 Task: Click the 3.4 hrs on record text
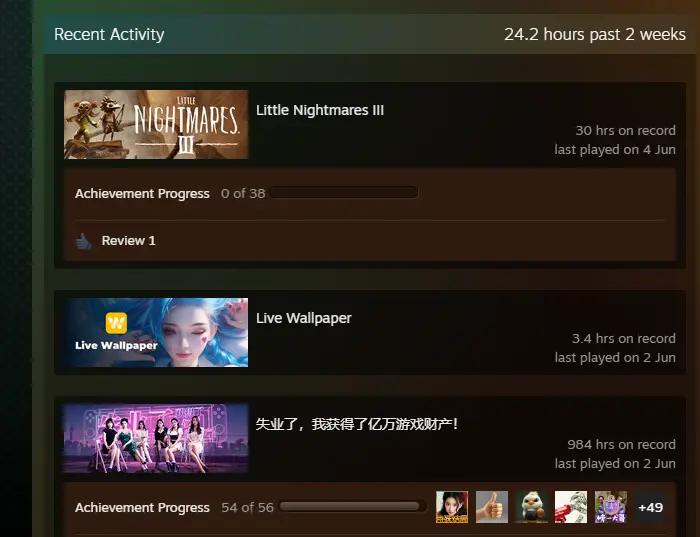(624, 339)
